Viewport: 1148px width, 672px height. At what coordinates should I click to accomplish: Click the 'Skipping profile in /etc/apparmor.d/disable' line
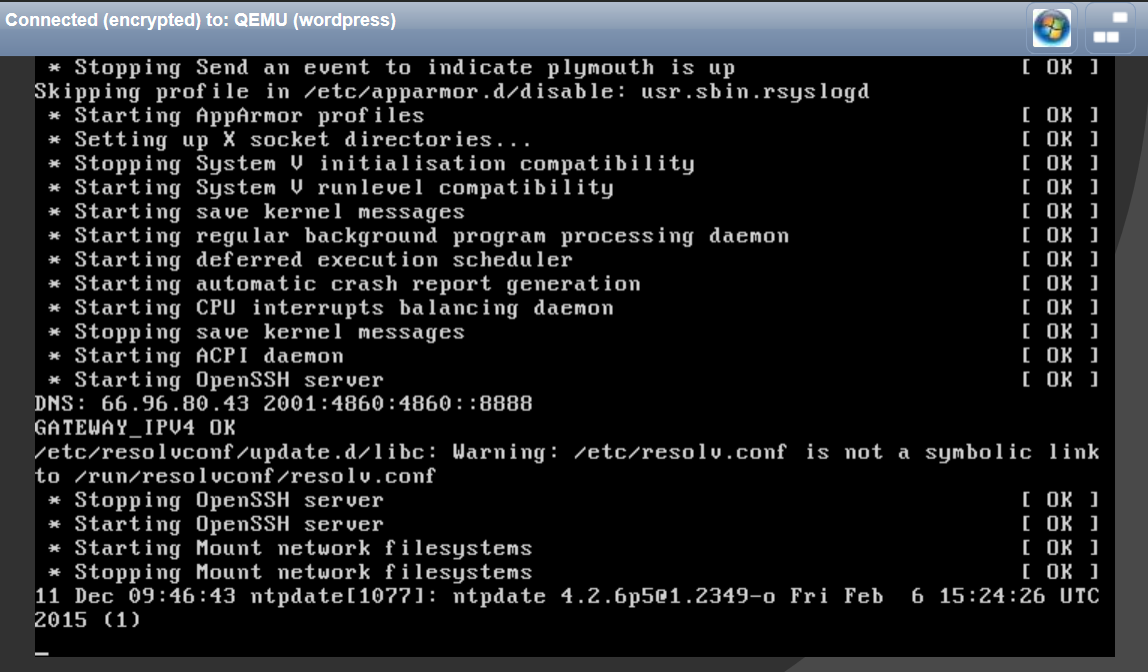[452, 92]
